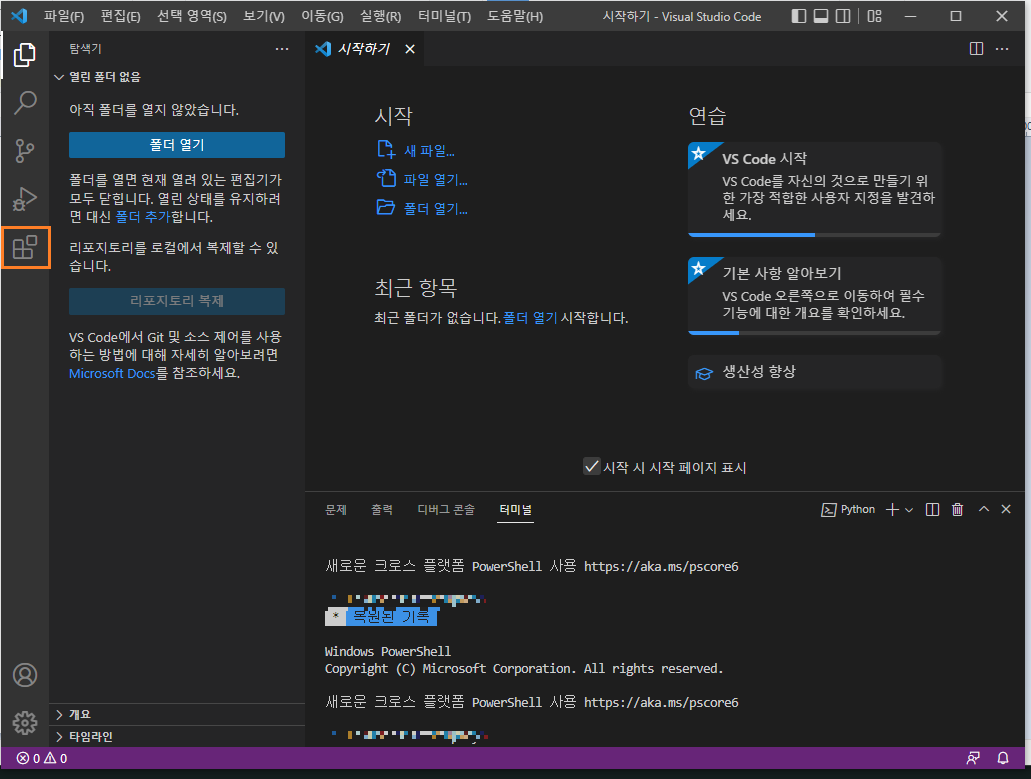Screen dimensions: 1031x779
Task: Uncheck 시작 시 시작 페이지 표시 checkbox
Action: (x=591, y=466)
